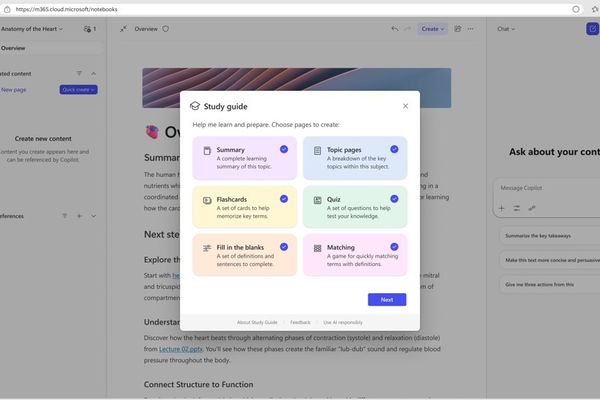The width and height of the screenshot is (600, 400).
Task: Click the browser site info lock icon
Action: [7, 9]
